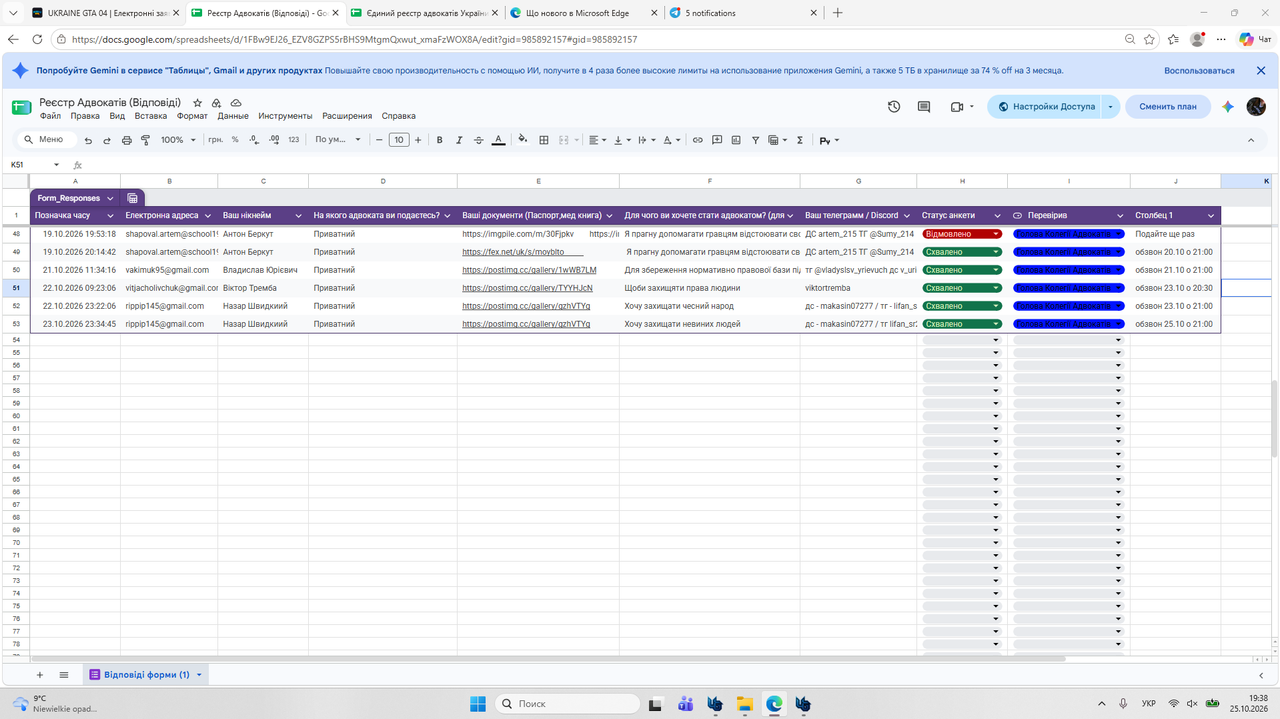Open borders grid icon

[x=544, y=140]
